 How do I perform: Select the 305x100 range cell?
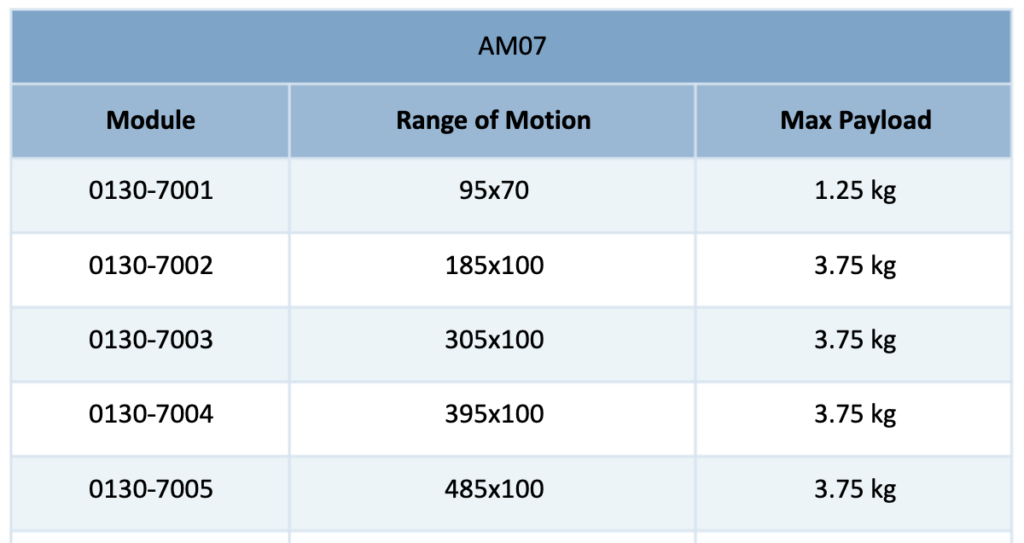click(493, 344)
